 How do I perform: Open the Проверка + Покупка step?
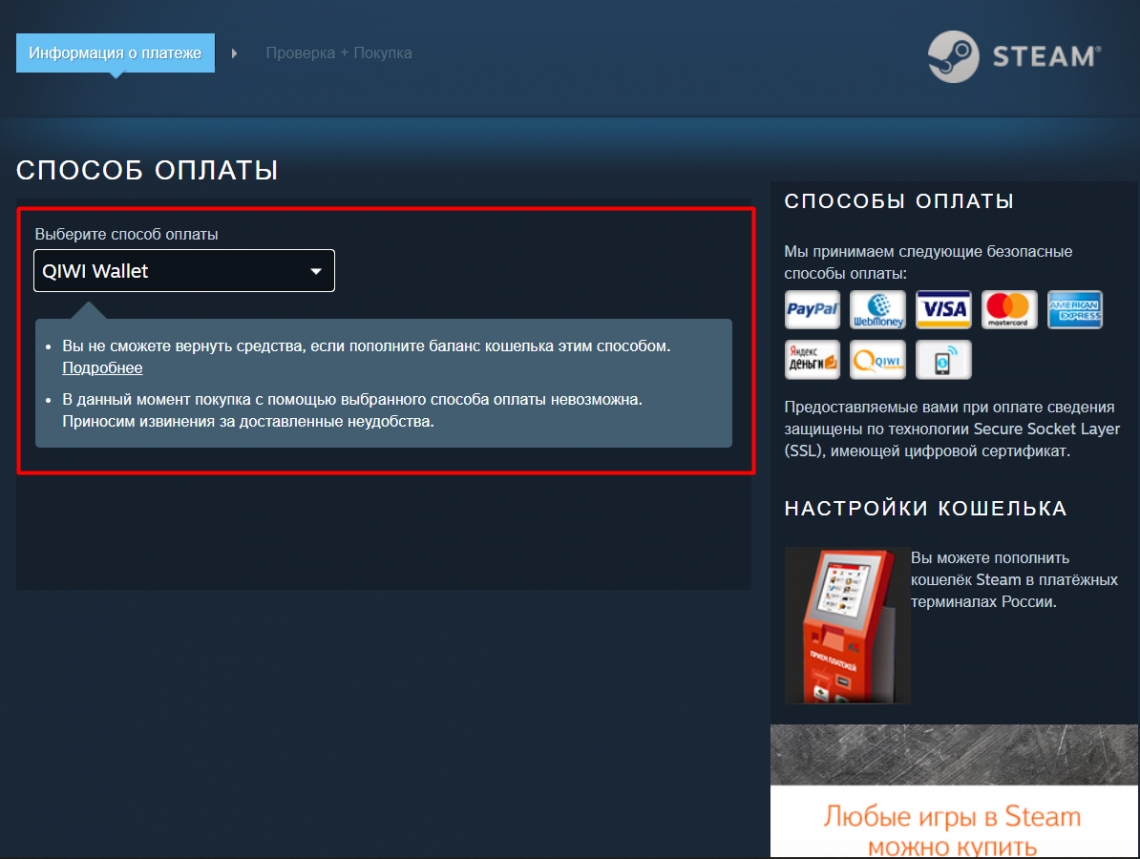click(x=339, y=53)
